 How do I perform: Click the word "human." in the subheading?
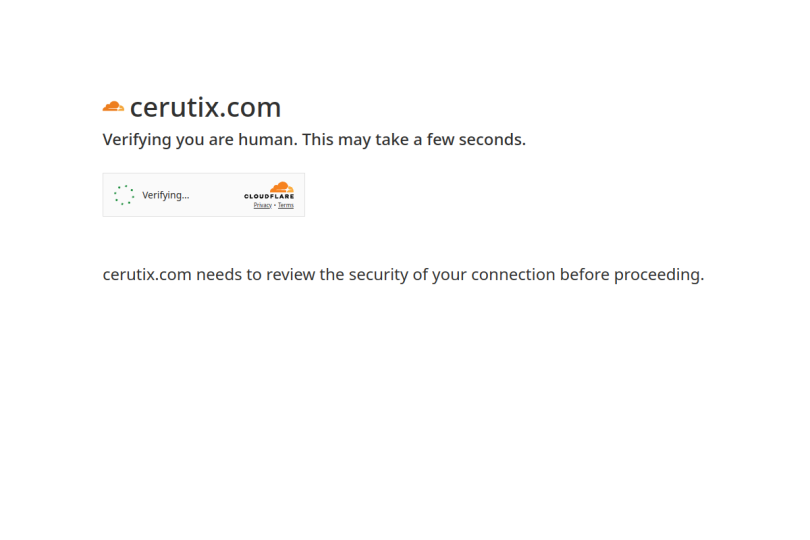click(x=268, y=140)
